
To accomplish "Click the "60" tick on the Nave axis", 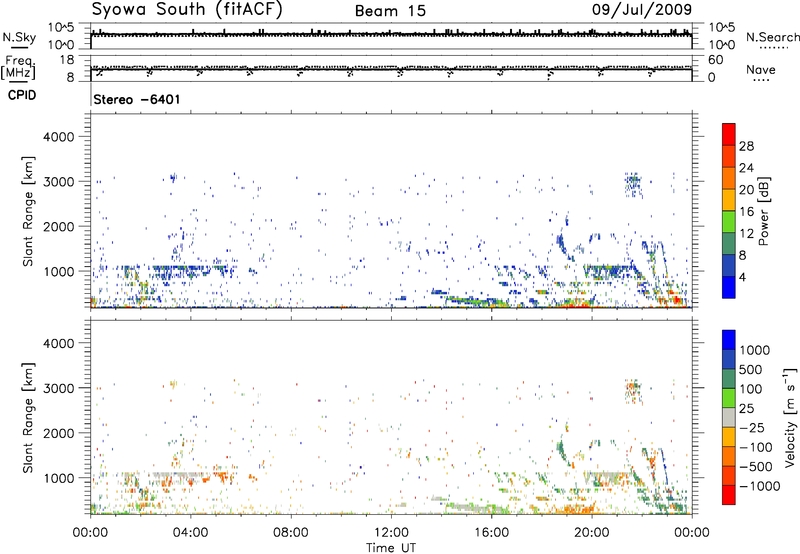I will pyautogui.click(x=715, y=60).
